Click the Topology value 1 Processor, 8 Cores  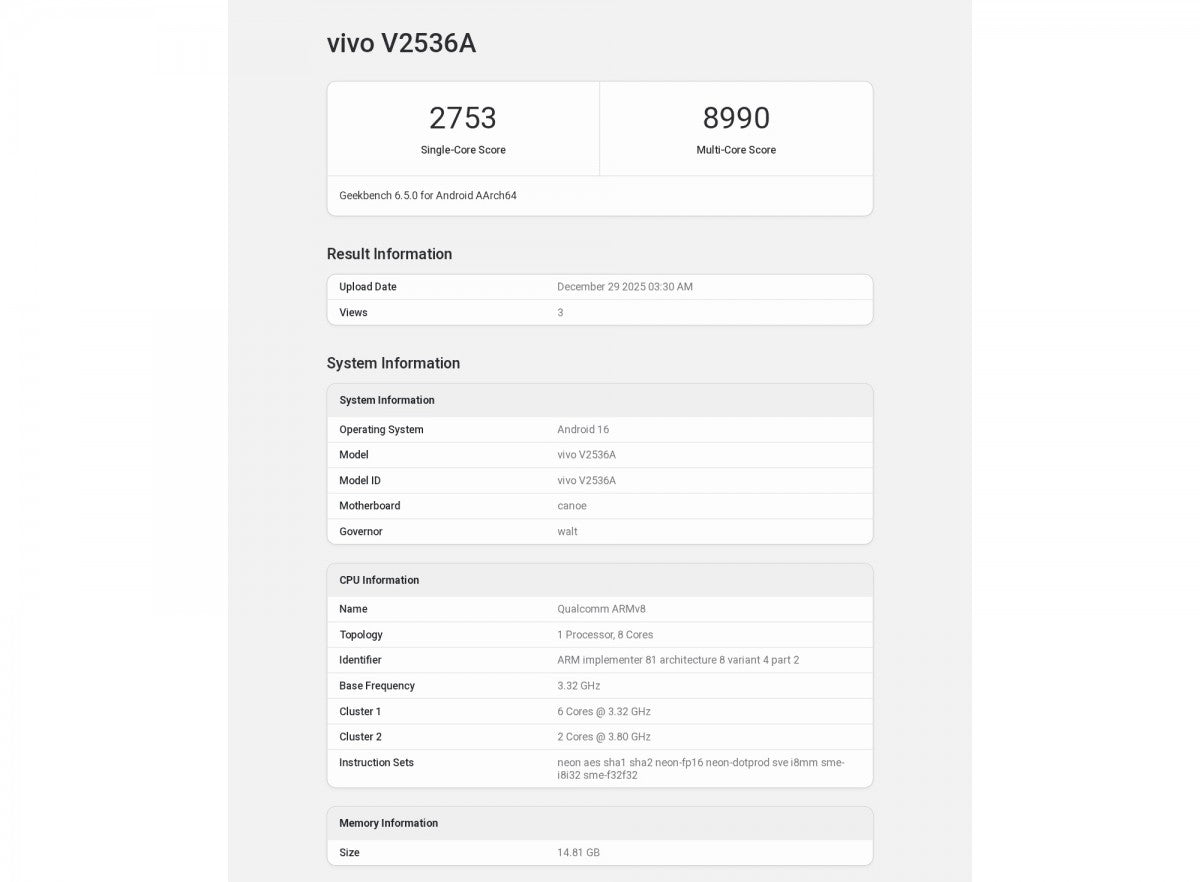pos(605,635)
